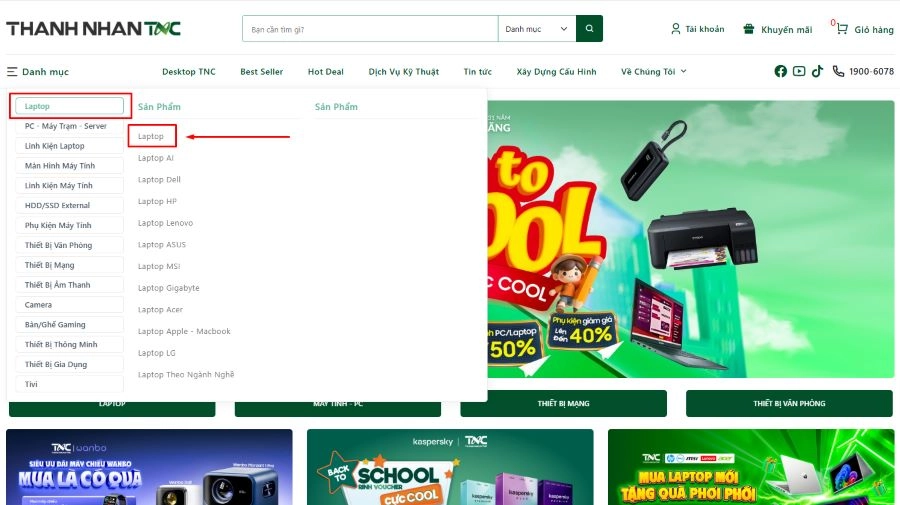Open the Laptop AI link
900x505 pixels.
[156, 158]
